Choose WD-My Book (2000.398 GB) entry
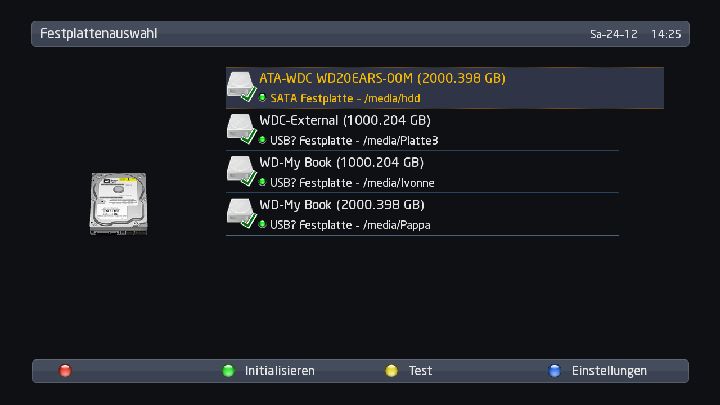 pyautogui.click(x=341, y=204)
